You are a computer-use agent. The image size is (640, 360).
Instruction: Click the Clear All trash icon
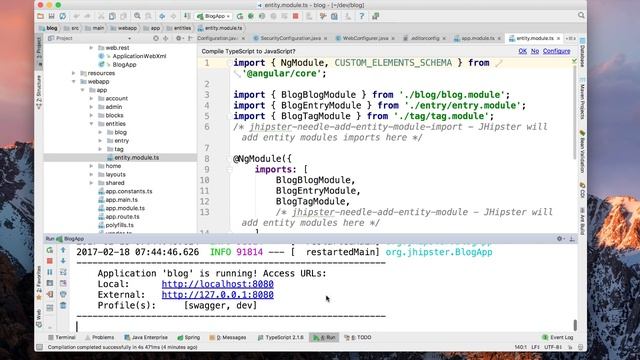pyautogui.click(x=63, y=305)
